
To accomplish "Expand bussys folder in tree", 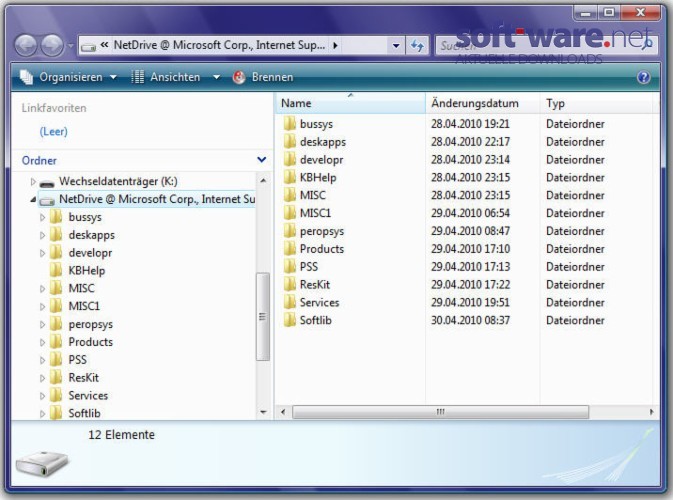I will (42, 217).
